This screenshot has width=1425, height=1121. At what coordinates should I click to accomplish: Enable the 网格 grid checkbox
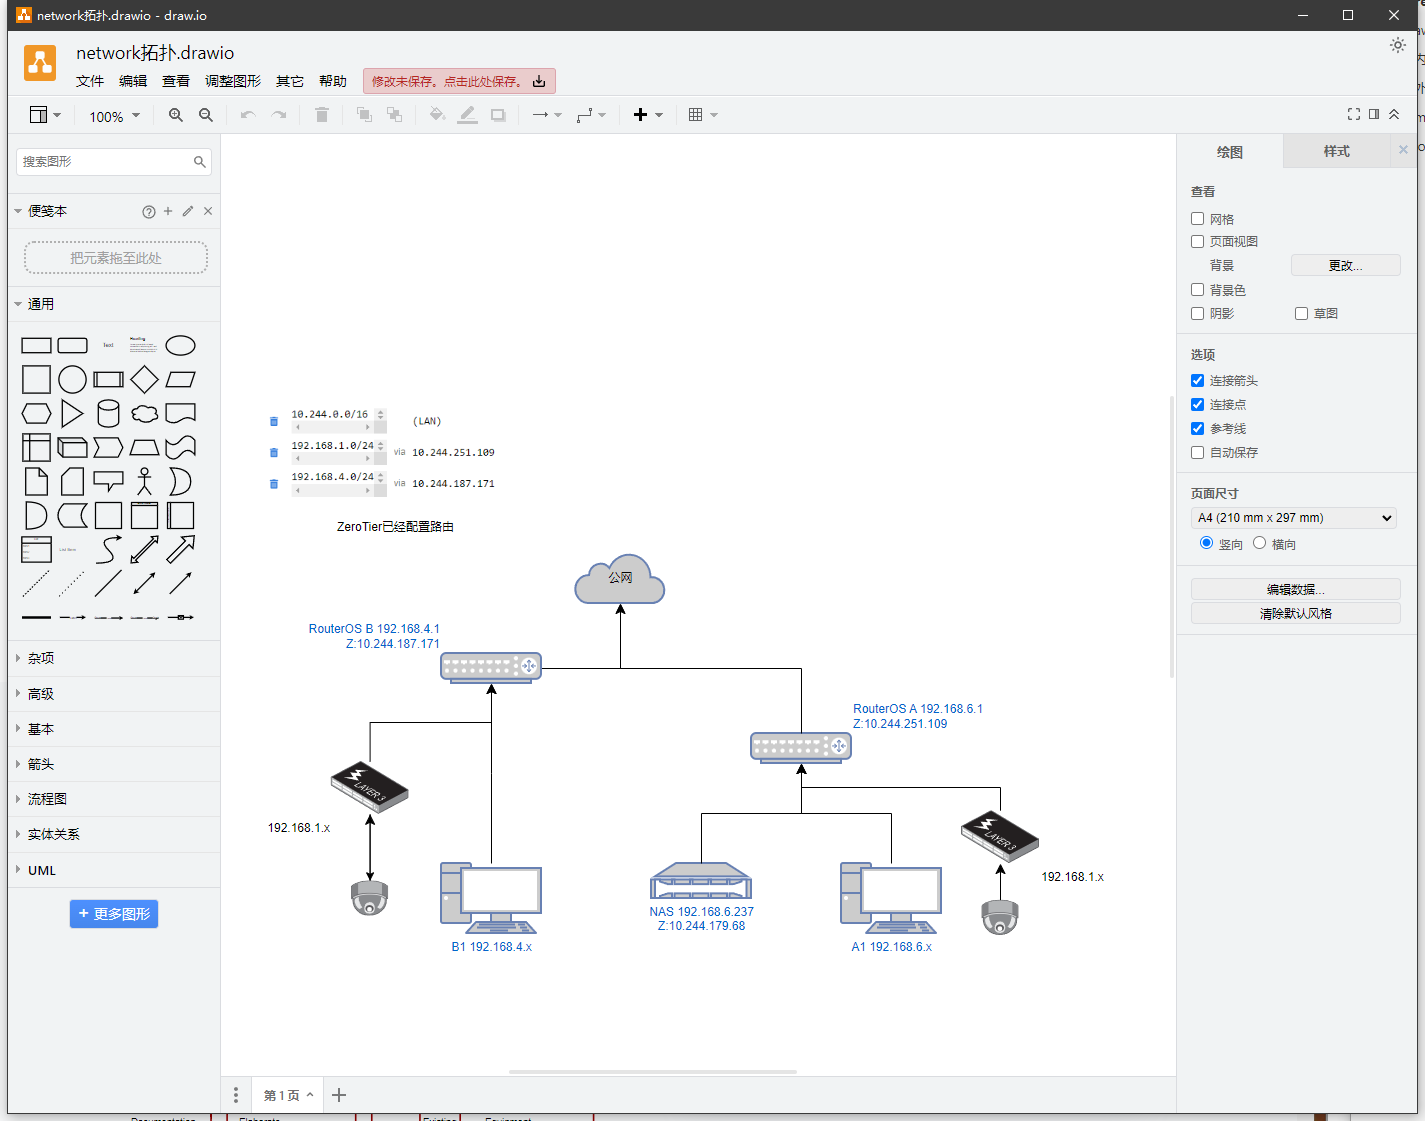pyautogui.click(x=1197, y=218)
